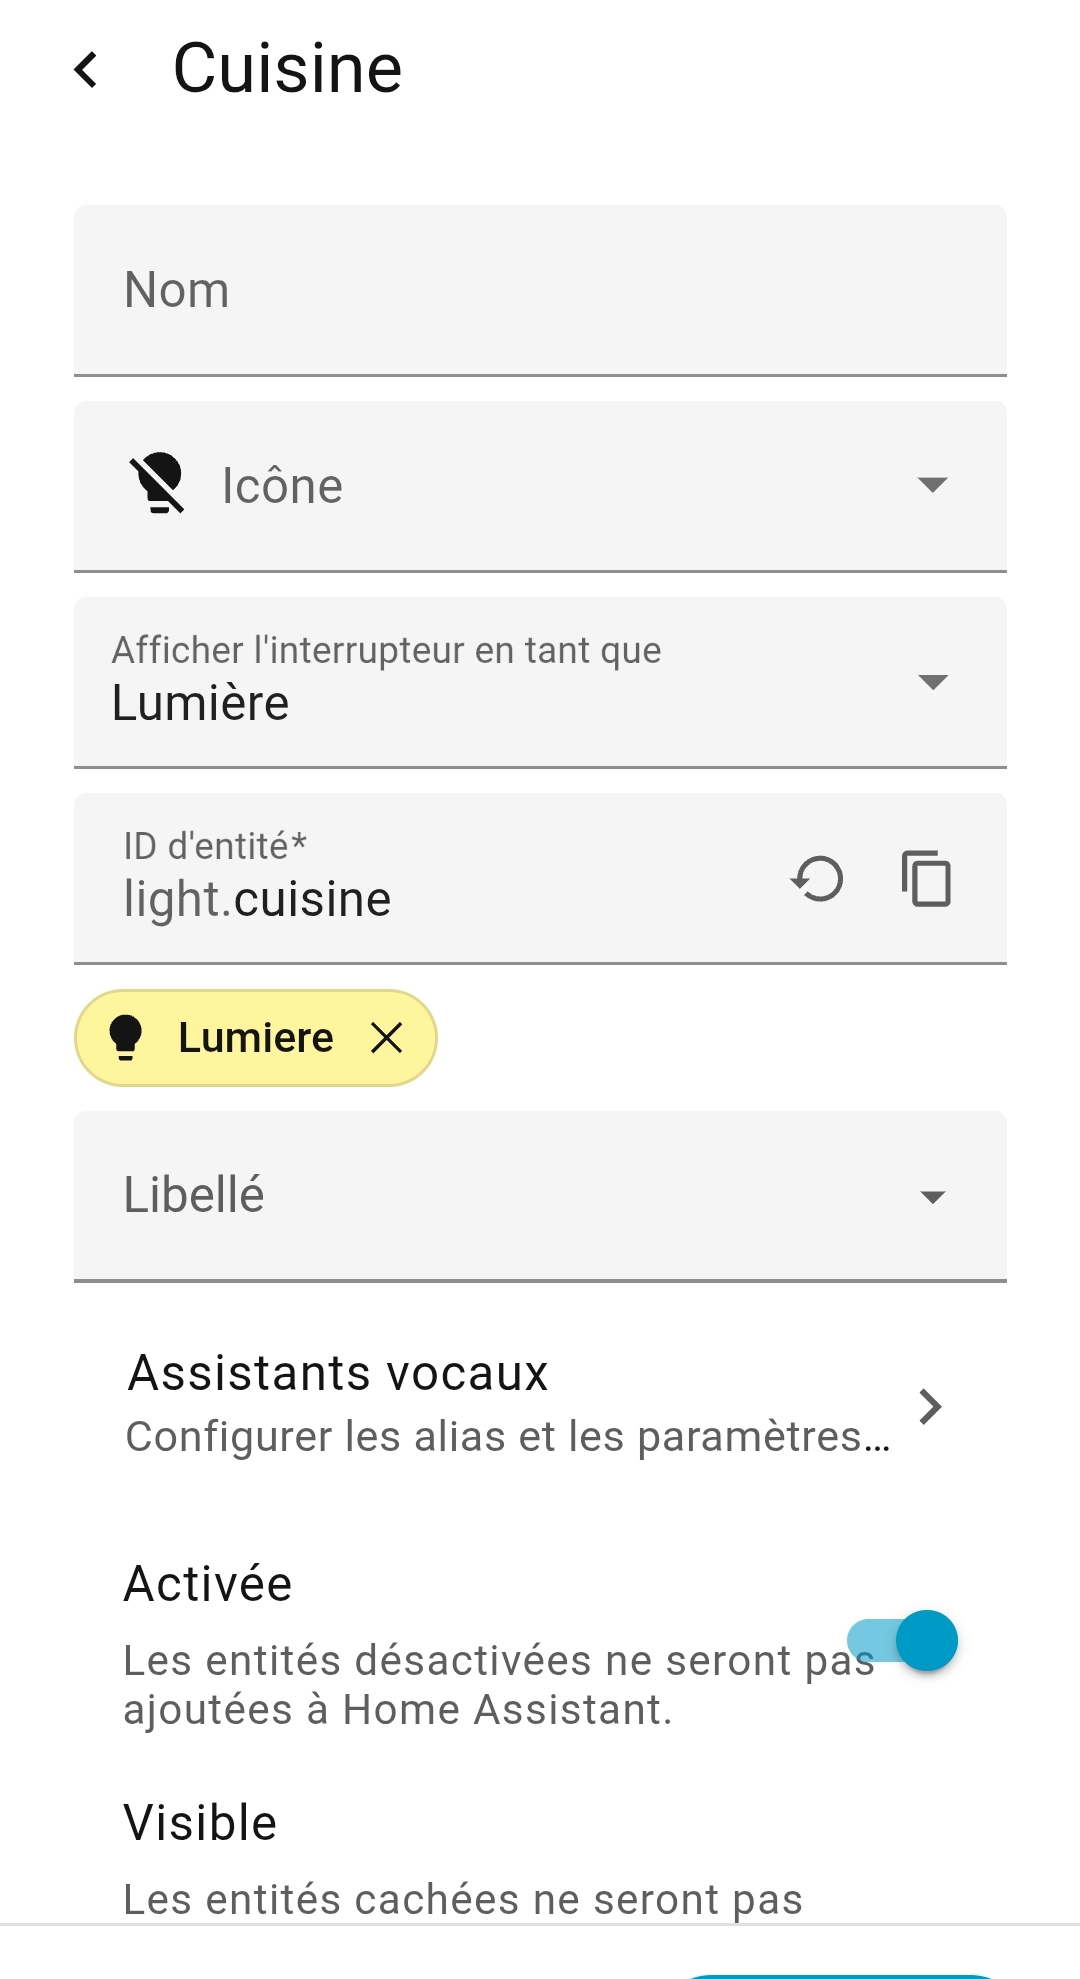Click the light.cuisine entity ID text

tap(257, 899)
